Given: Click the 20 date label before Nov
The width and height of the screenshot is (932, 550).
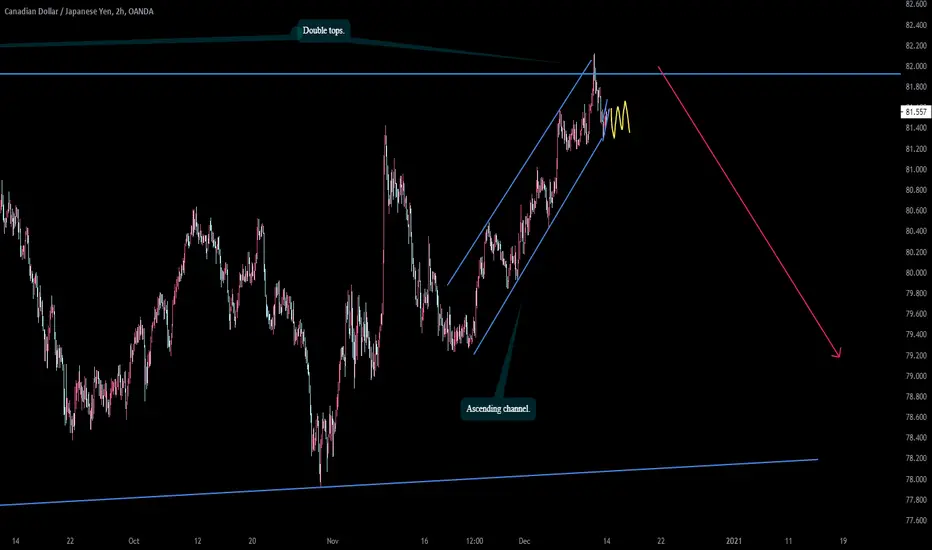Looking at the screenshot, I should 252,541.
